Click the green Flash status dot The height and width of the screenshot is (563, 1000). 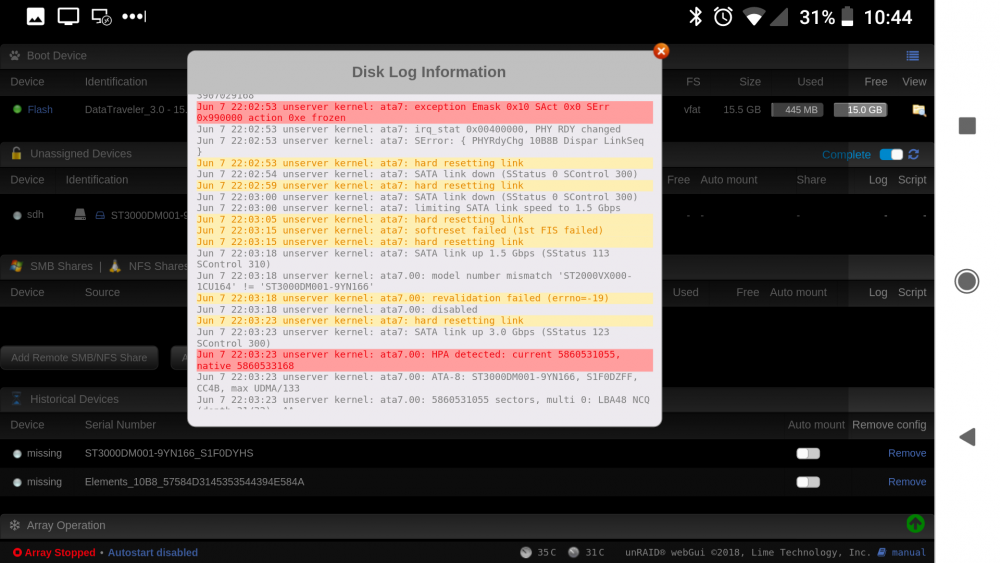tap(17, 110)
